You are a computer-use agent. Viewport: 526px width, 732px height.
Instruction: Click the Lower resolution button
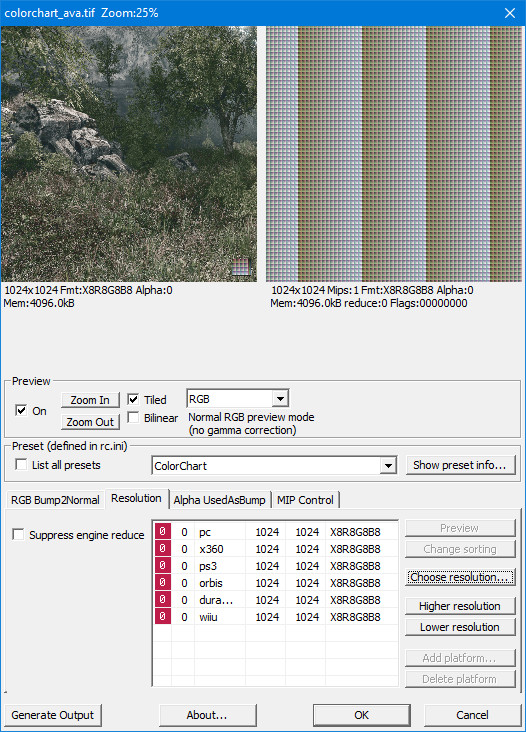[x=460, y=627]
